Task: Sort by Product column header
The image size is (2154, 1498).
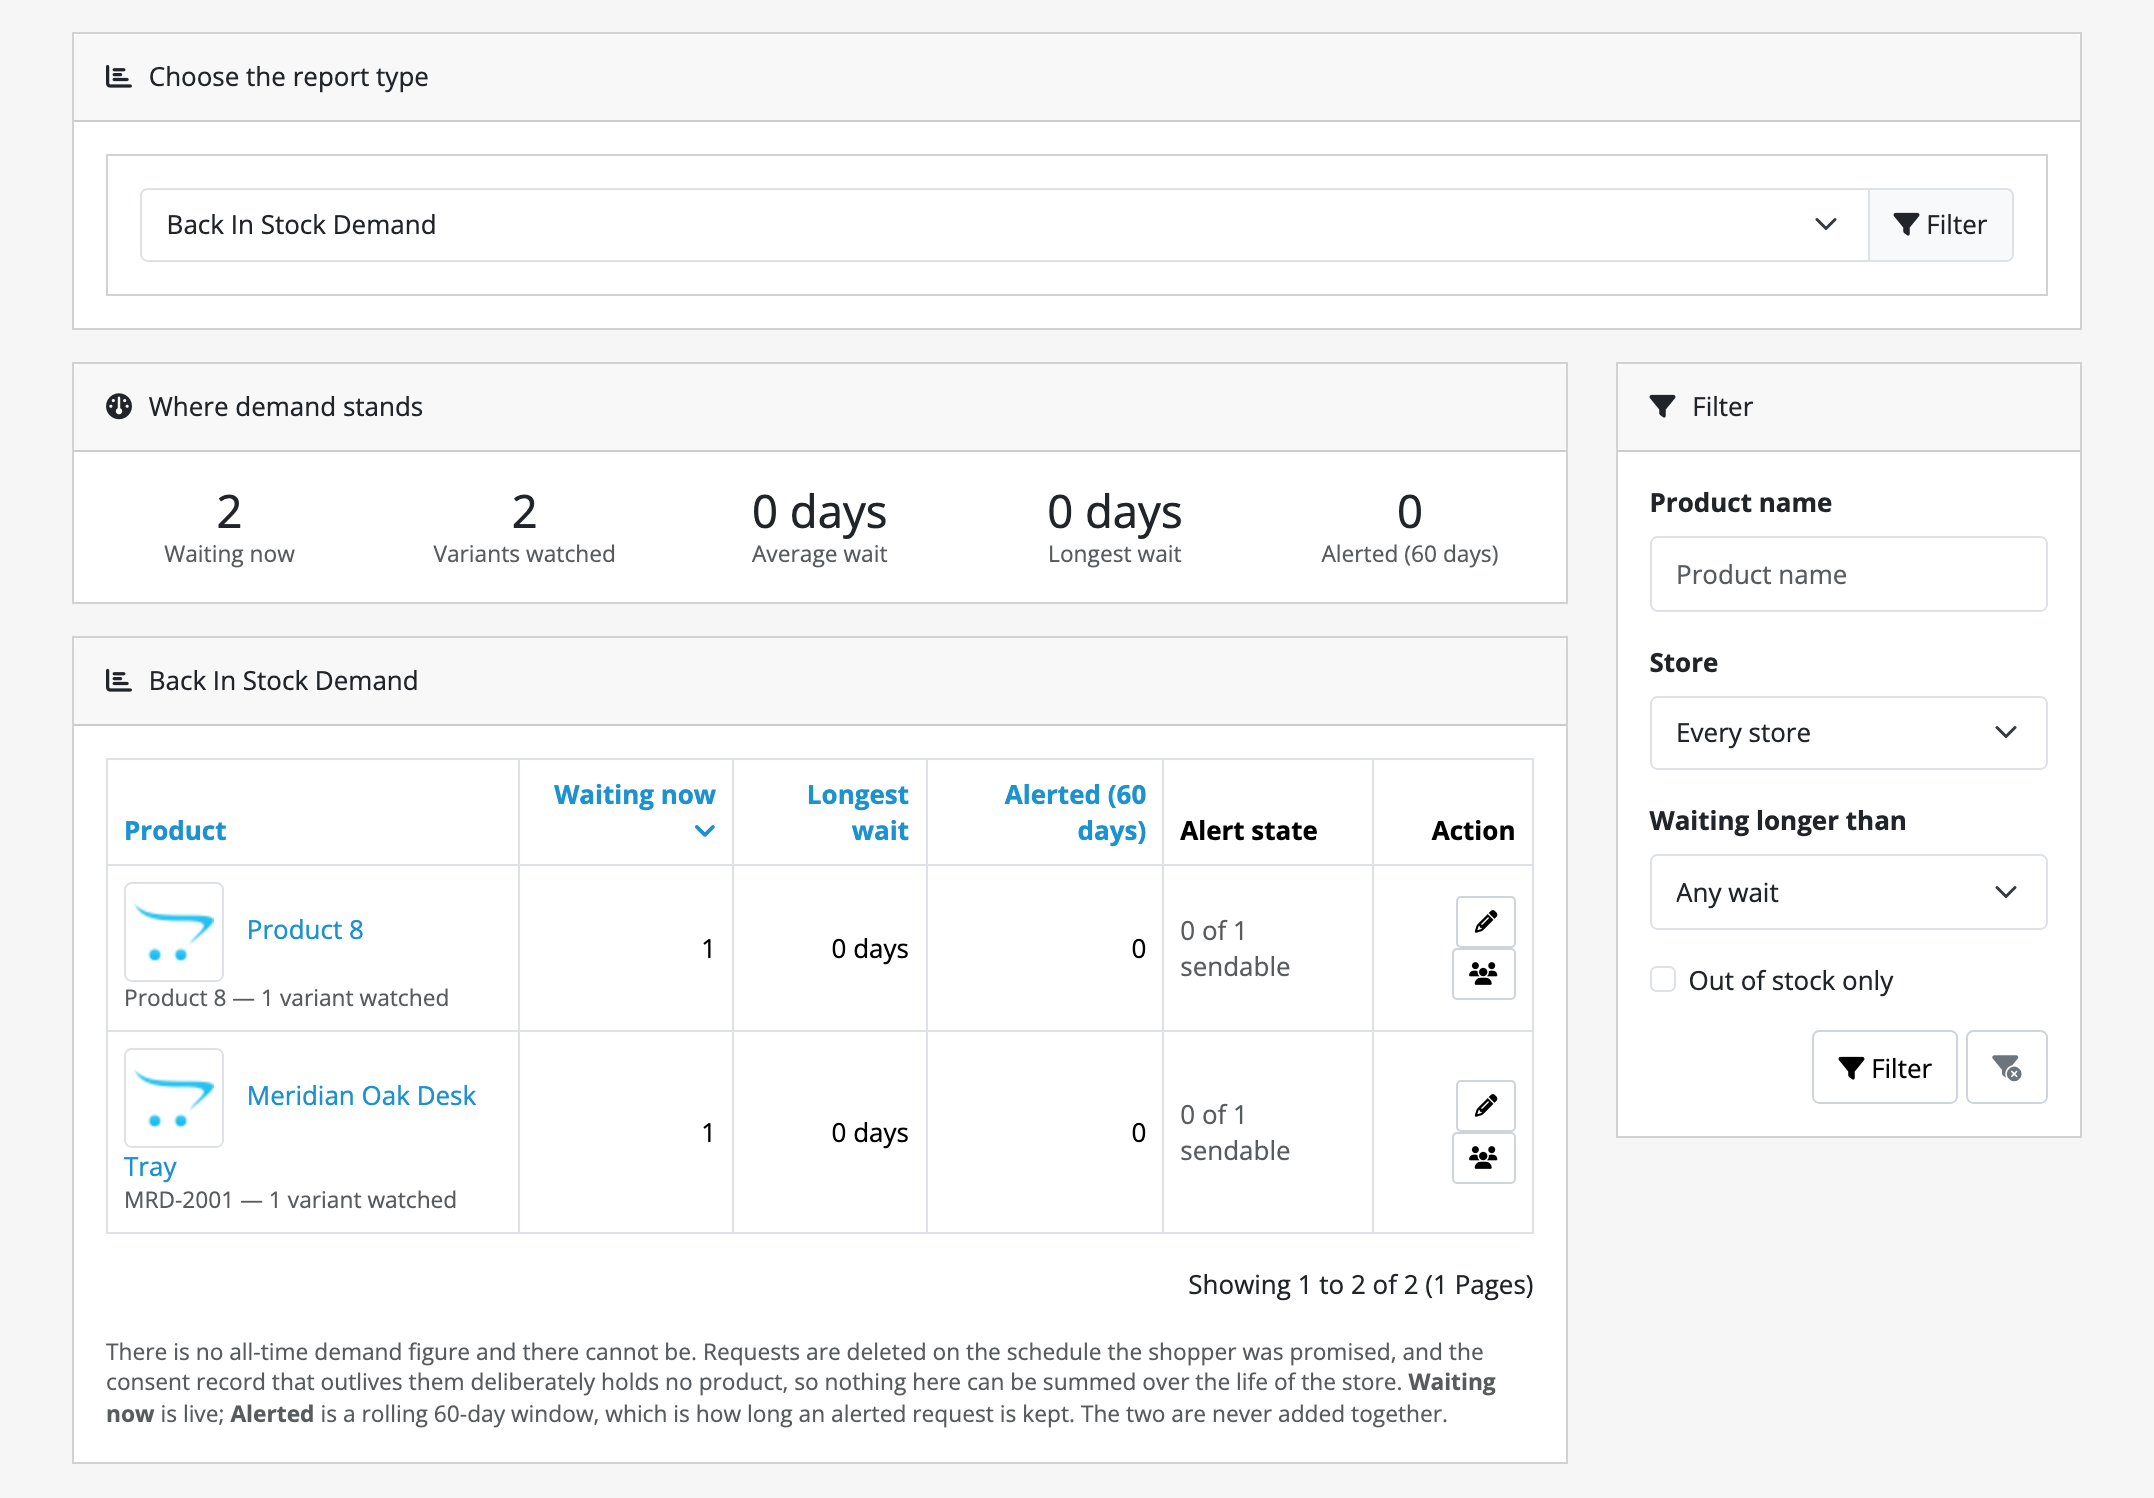Action: (x=175, y=830)
